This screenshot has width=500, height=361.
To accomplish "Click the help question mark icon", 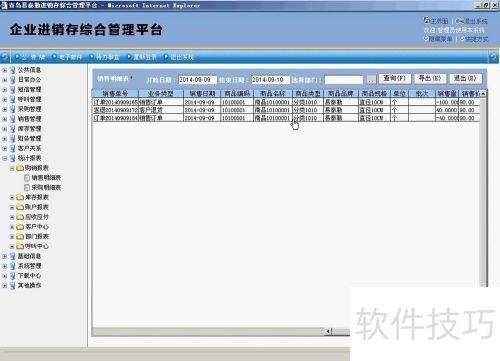I will point(494,57).
